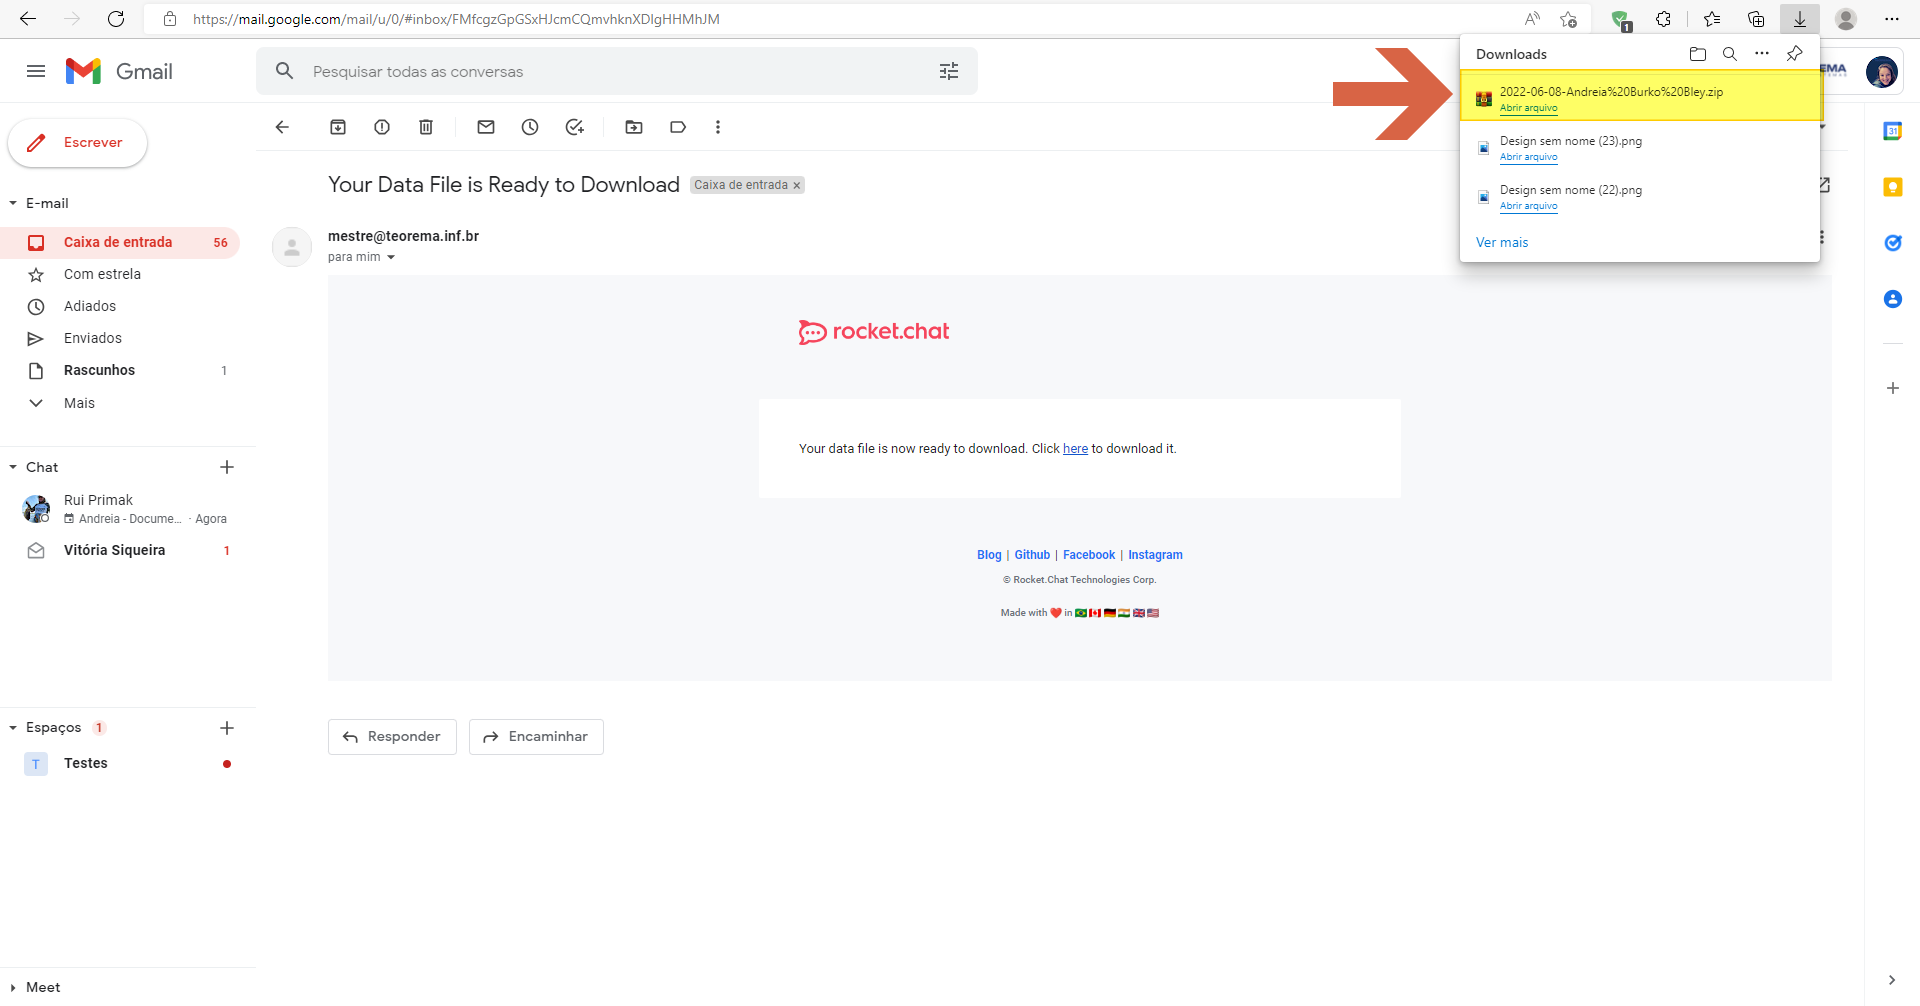Image resolution: width=1920 pixels, height=1006 pixels.
Task: Open Instagram link in email footer
Action: click(1155, 555)
